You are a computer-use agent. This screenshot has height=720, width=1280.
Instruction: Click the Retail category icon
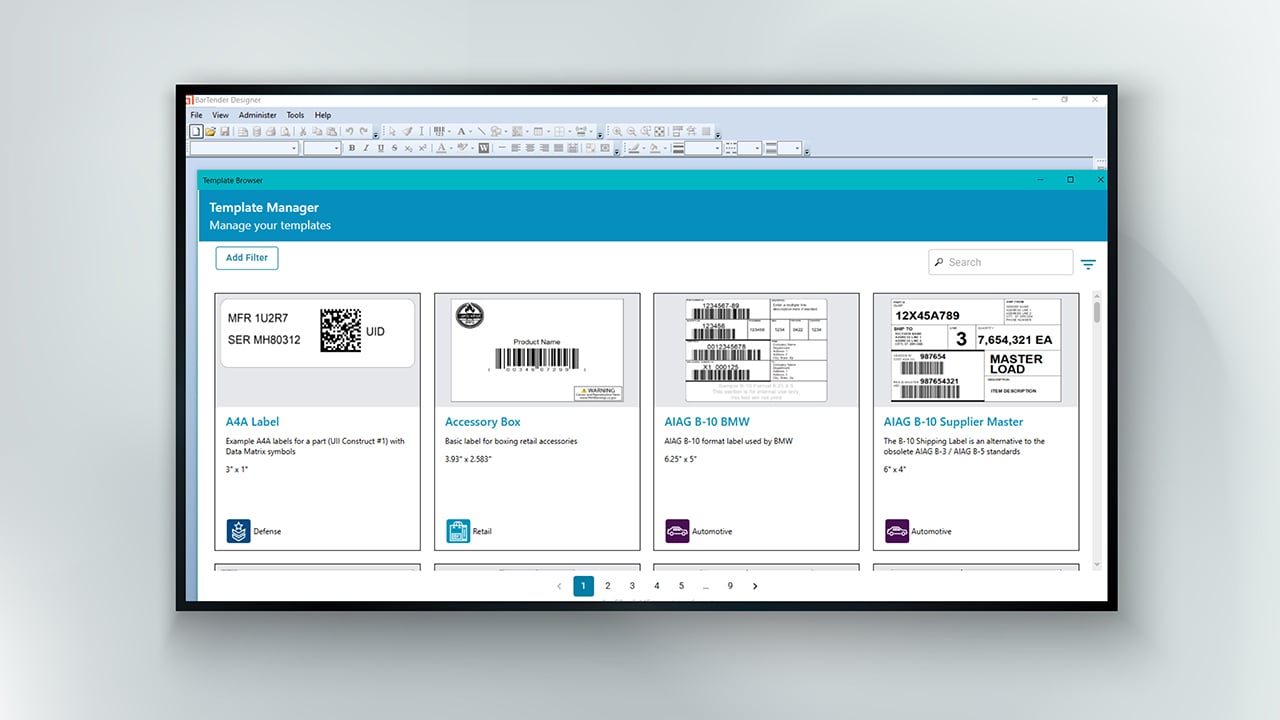coord(458,531)
